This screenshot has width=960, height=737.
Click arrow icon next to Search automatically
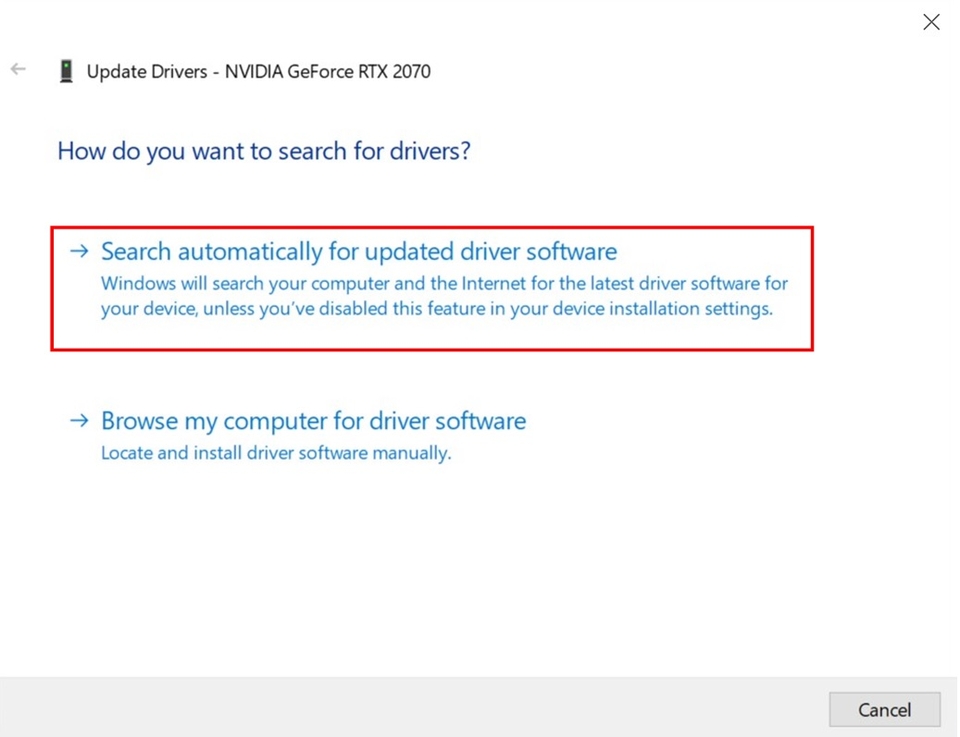coord(79,251)
